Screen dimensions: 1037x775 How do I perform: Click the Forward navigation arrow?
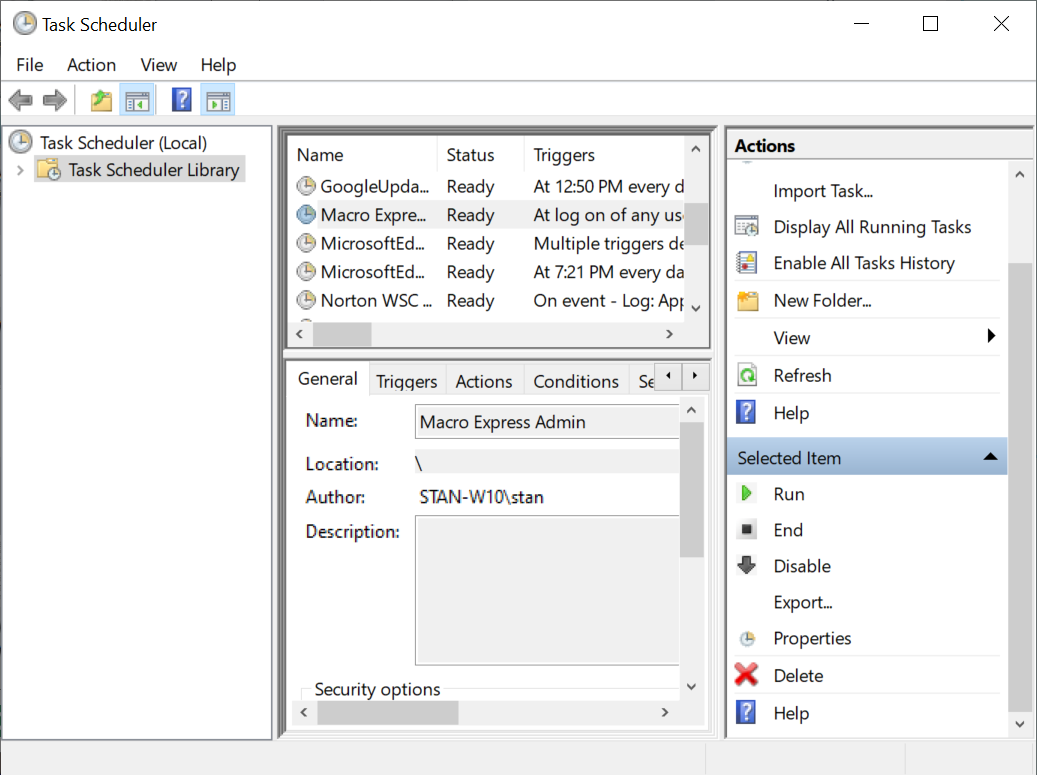tap(54, 99)
